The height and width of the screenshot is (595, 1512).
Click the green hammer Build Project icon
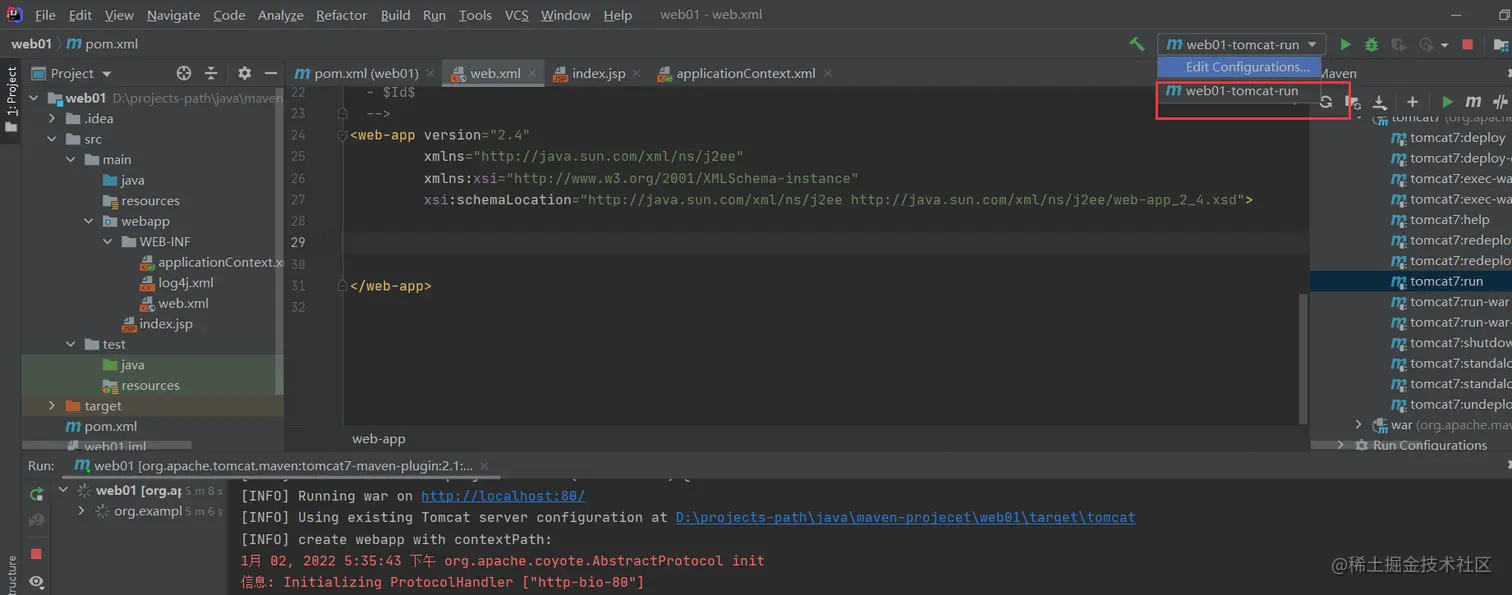click(x=1136, y=44)
